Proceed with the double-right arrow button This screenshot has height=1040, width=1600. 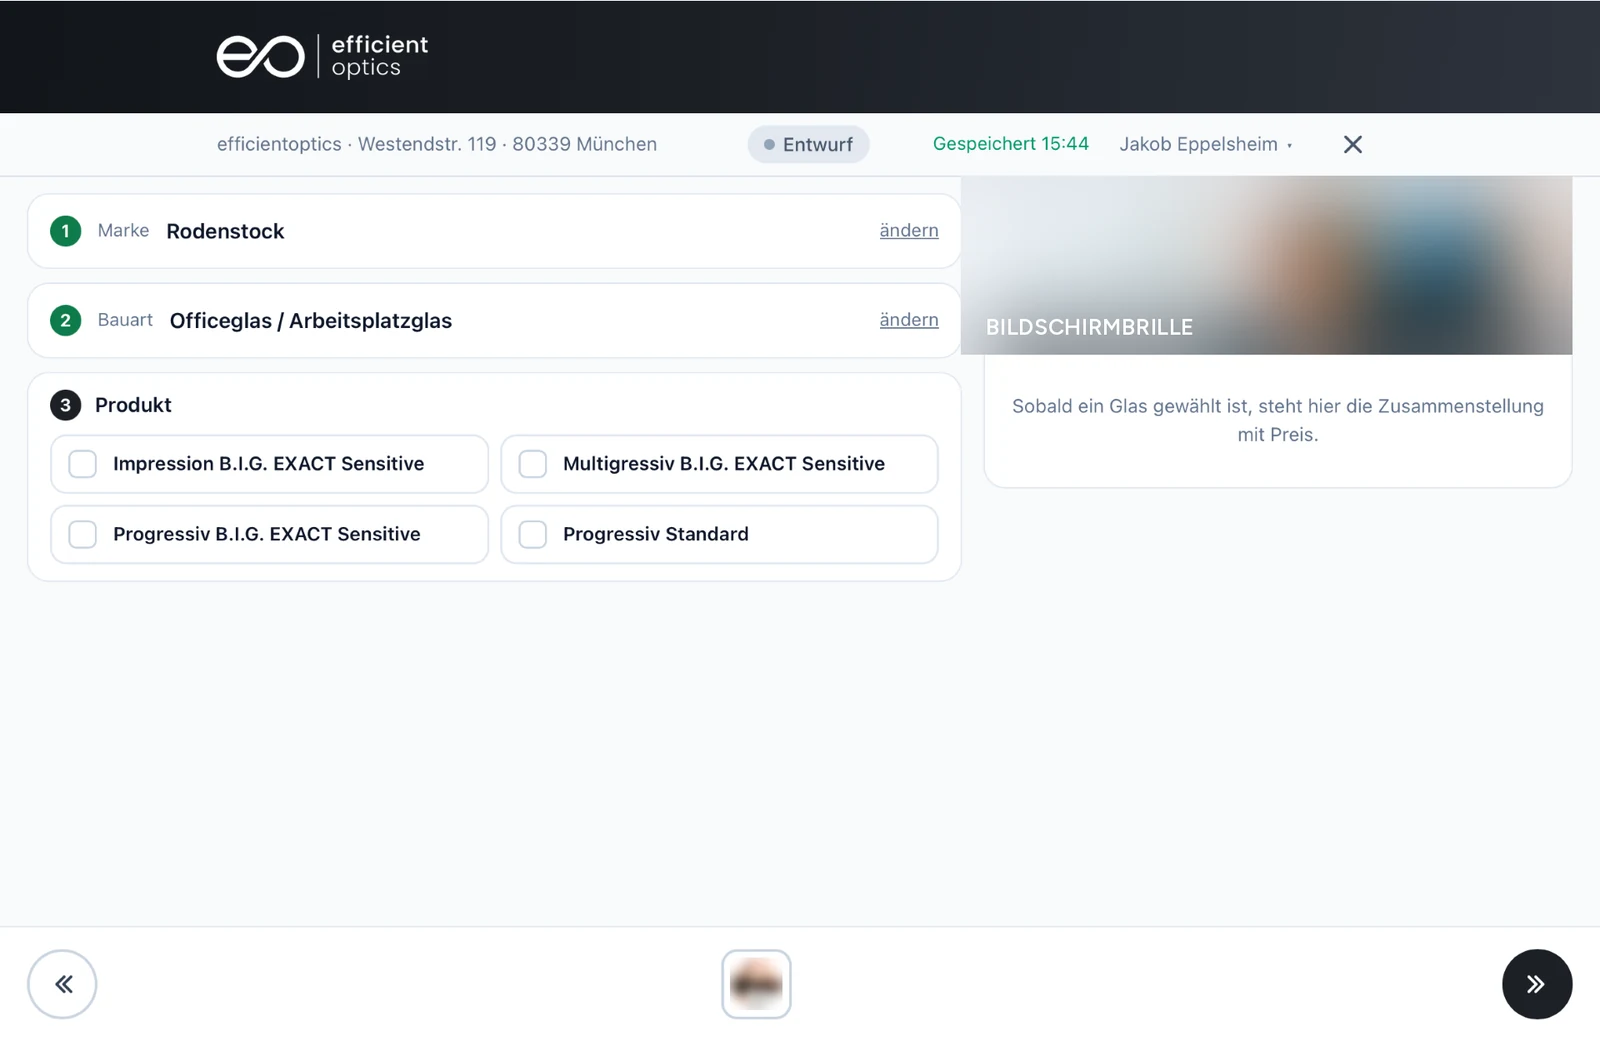click(x=1537, y=984)
